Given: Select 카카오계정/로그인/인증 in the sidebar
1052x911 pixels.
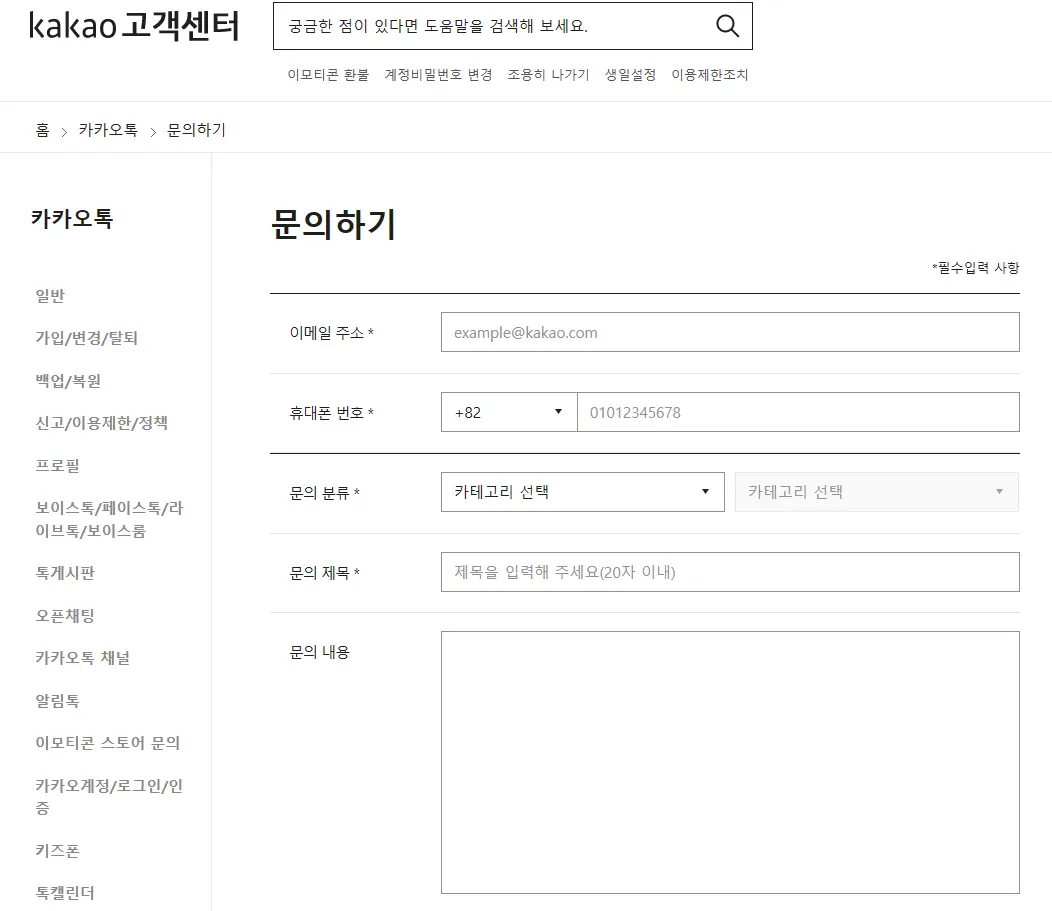Looking at the screenshot, I should click(109, 796).
